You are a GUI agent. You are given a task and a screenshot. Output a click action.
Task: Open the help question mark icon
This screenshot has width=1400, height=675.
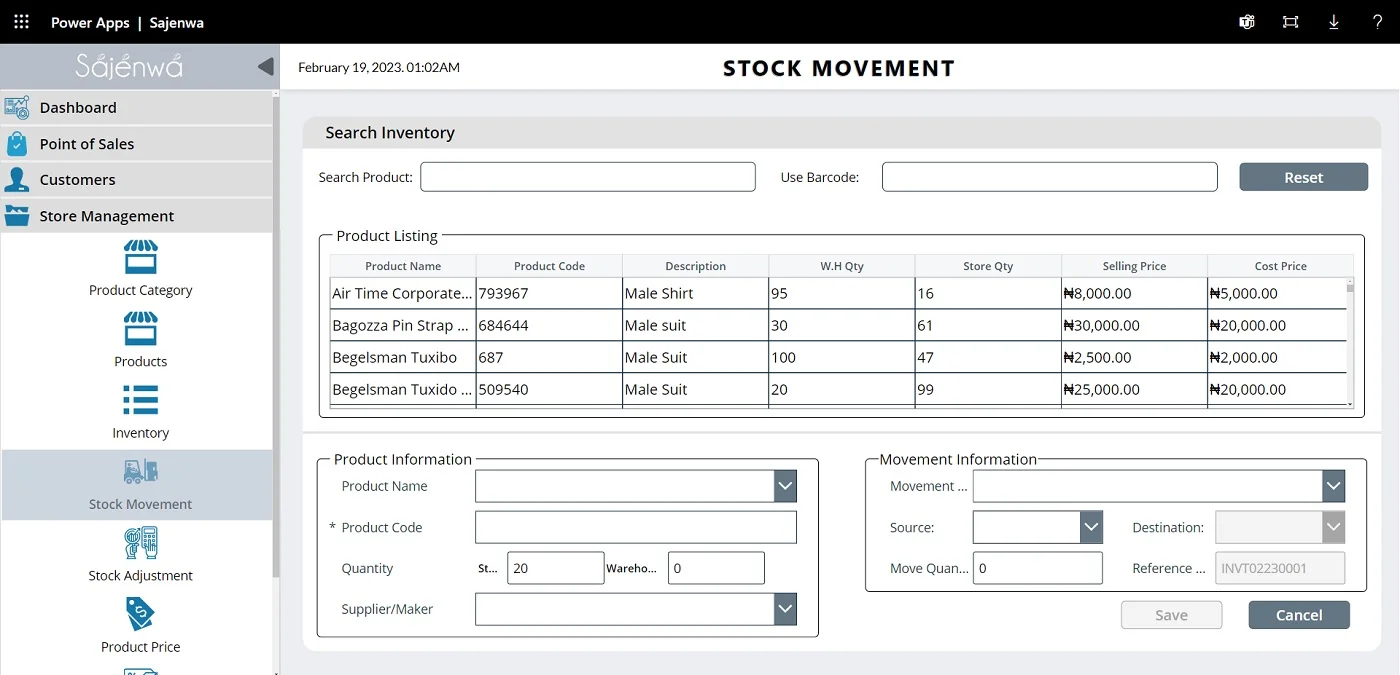[x=1377, y=22]
